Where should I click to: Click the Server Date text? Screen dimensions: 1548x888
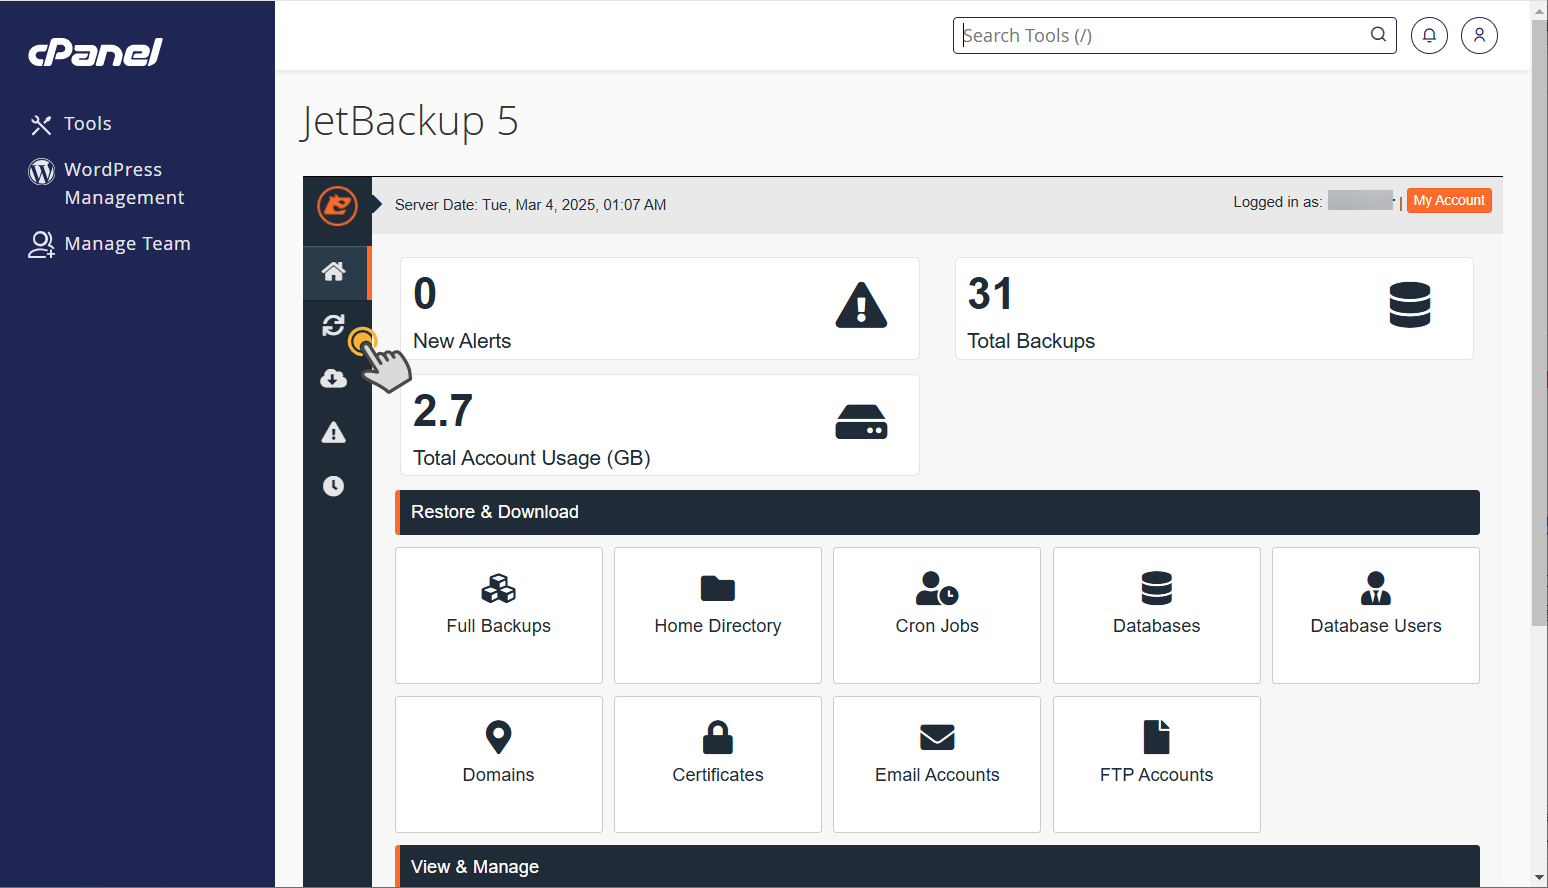point(530,205)
